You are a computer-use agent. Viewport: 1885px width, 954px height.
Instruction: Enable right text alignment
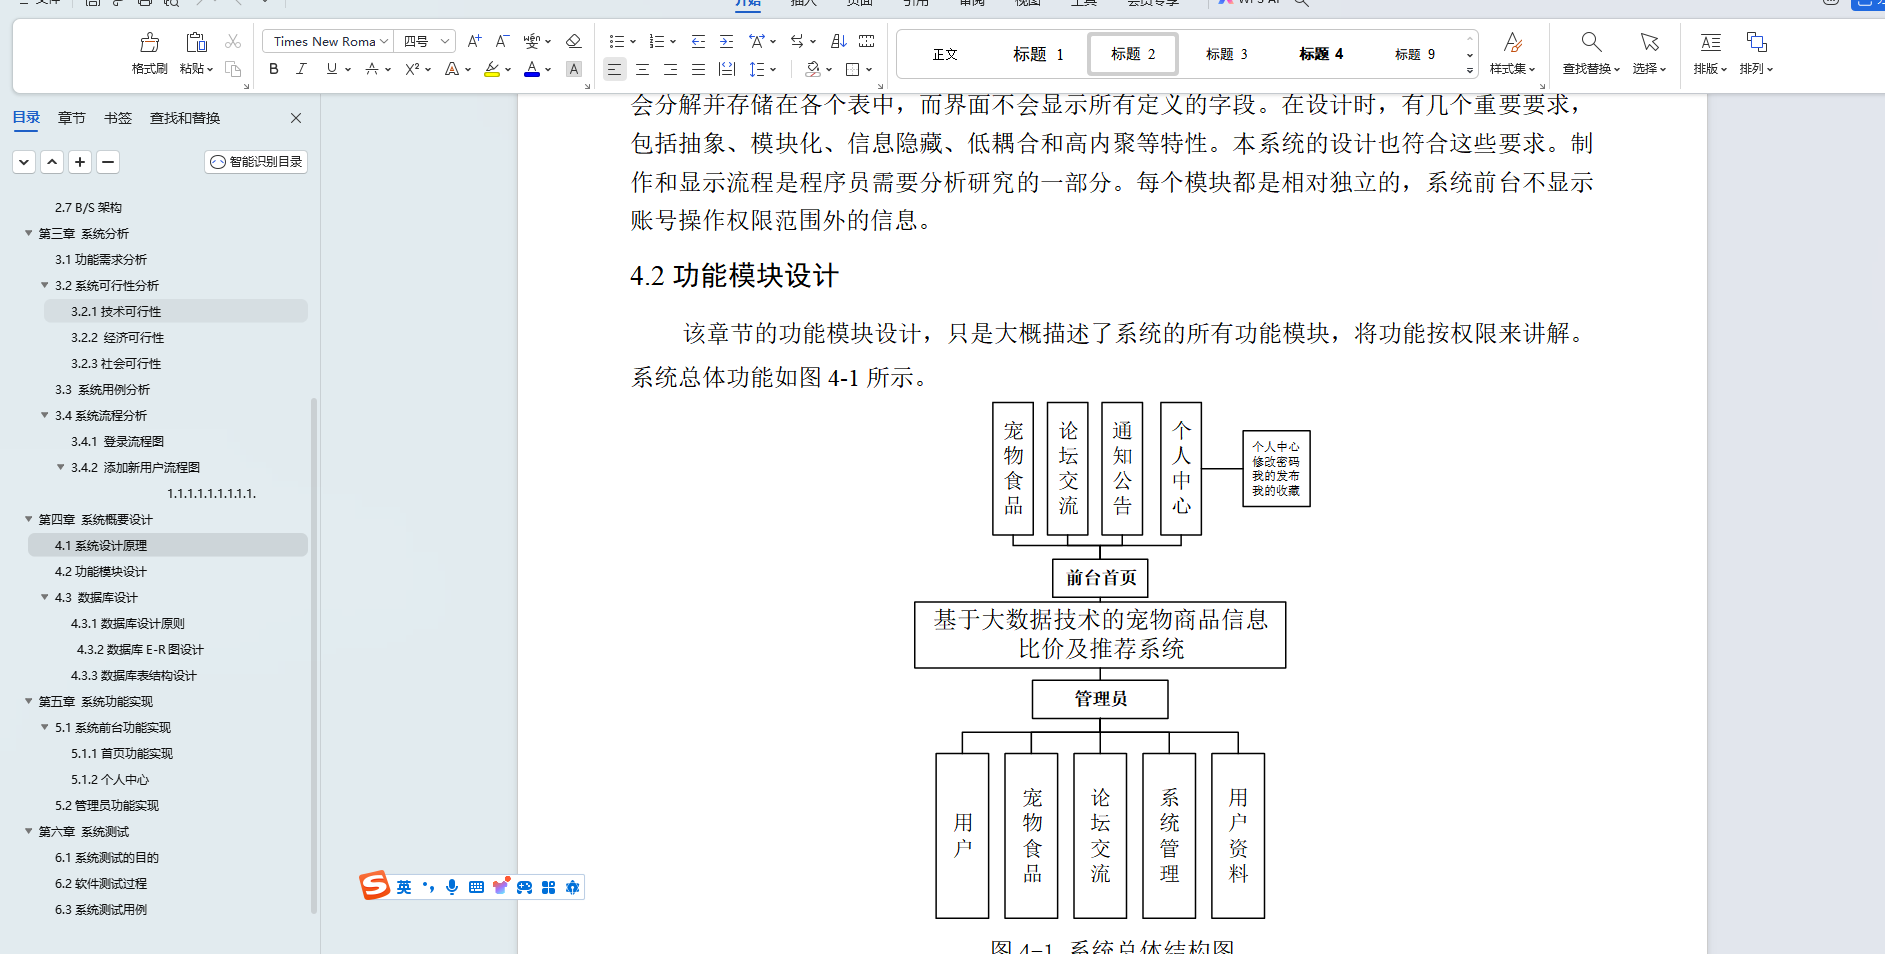pos(670,69)
